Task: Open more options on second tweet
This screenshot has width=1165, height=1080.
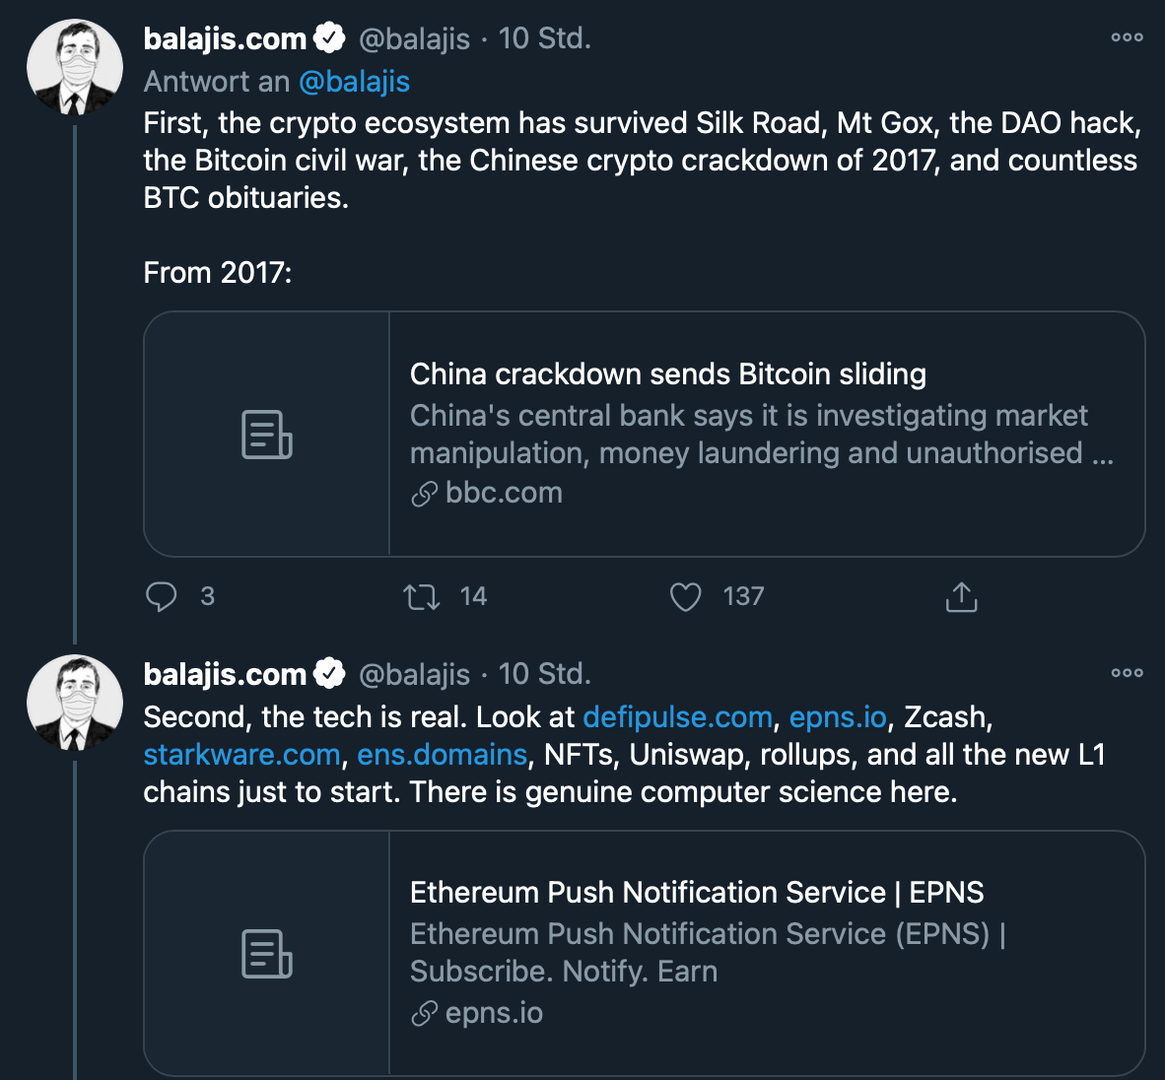Action: click(x=1127, y=673)
